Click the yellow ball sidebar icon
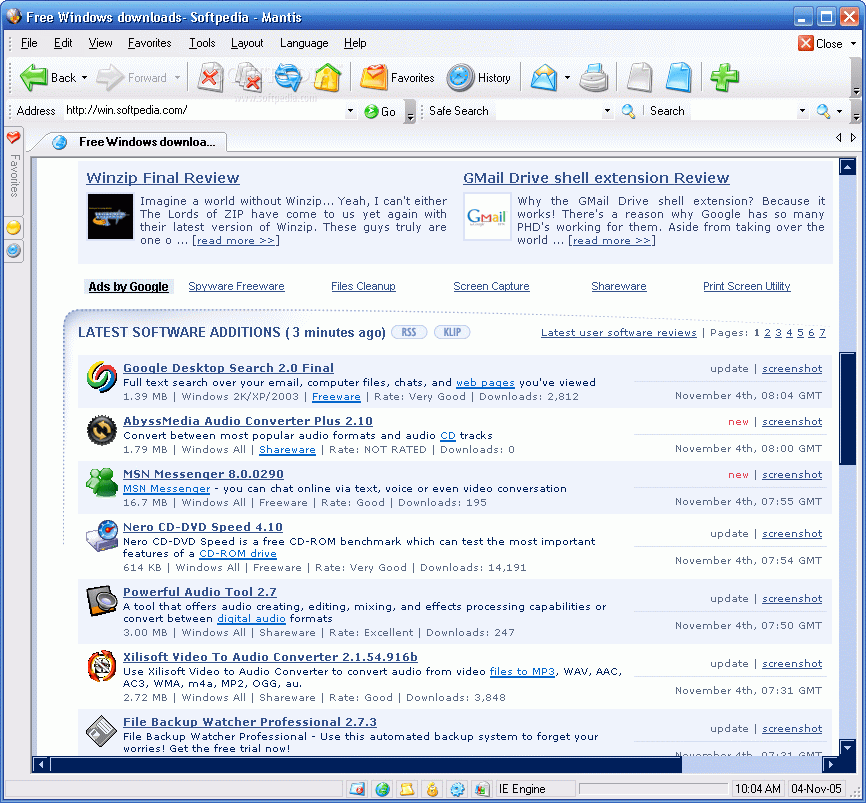This screenshot has height=803, width=866. pyautogui.click(x=13, y=228)
